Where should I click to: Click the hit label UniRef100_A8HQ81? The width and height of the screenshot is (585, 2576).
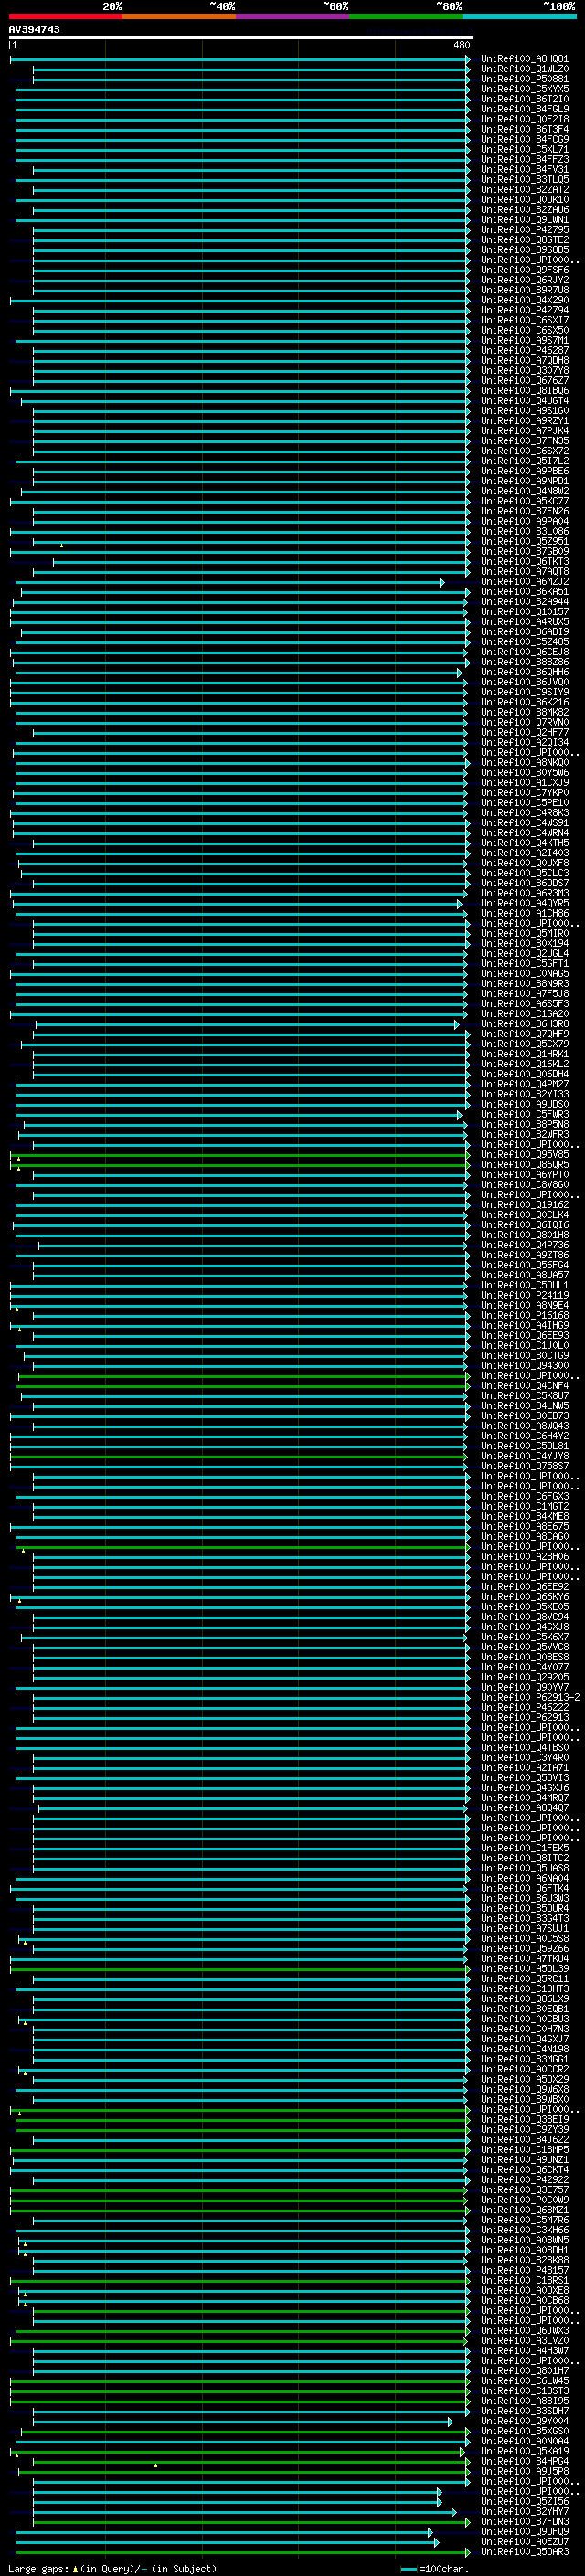524,59
